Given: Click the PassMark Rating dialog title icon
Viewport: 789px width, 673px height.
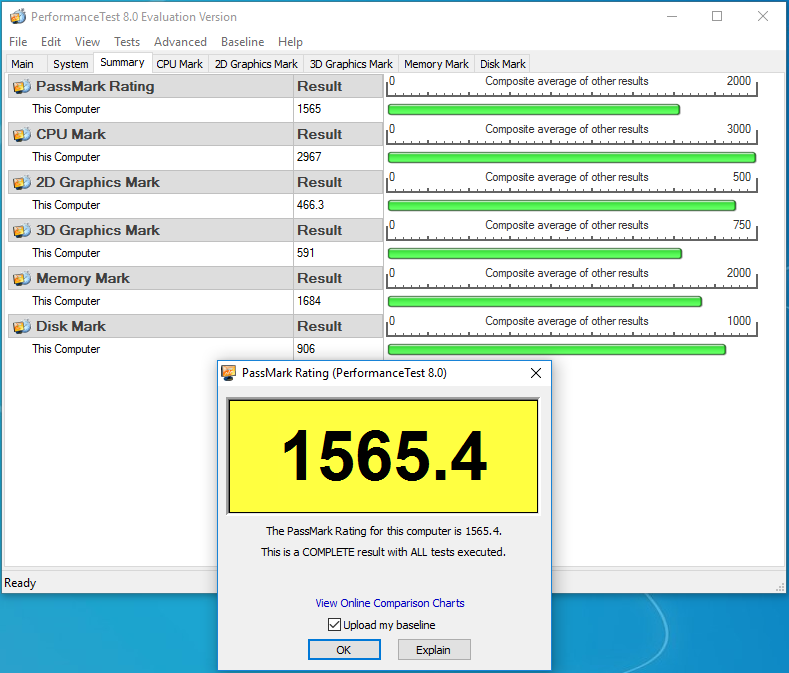Looking at the screenshot, I should [x=229, y=373].
